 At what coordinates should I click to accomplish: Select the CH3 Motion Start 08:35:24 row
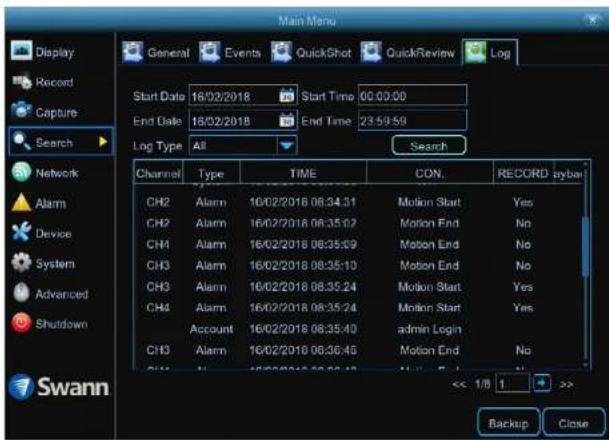[357, 287]
